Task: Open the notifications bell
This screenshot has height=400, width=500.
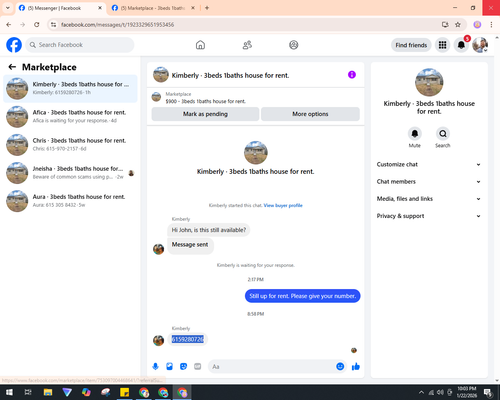Action: pyautogui.click(x=461, y=45)
